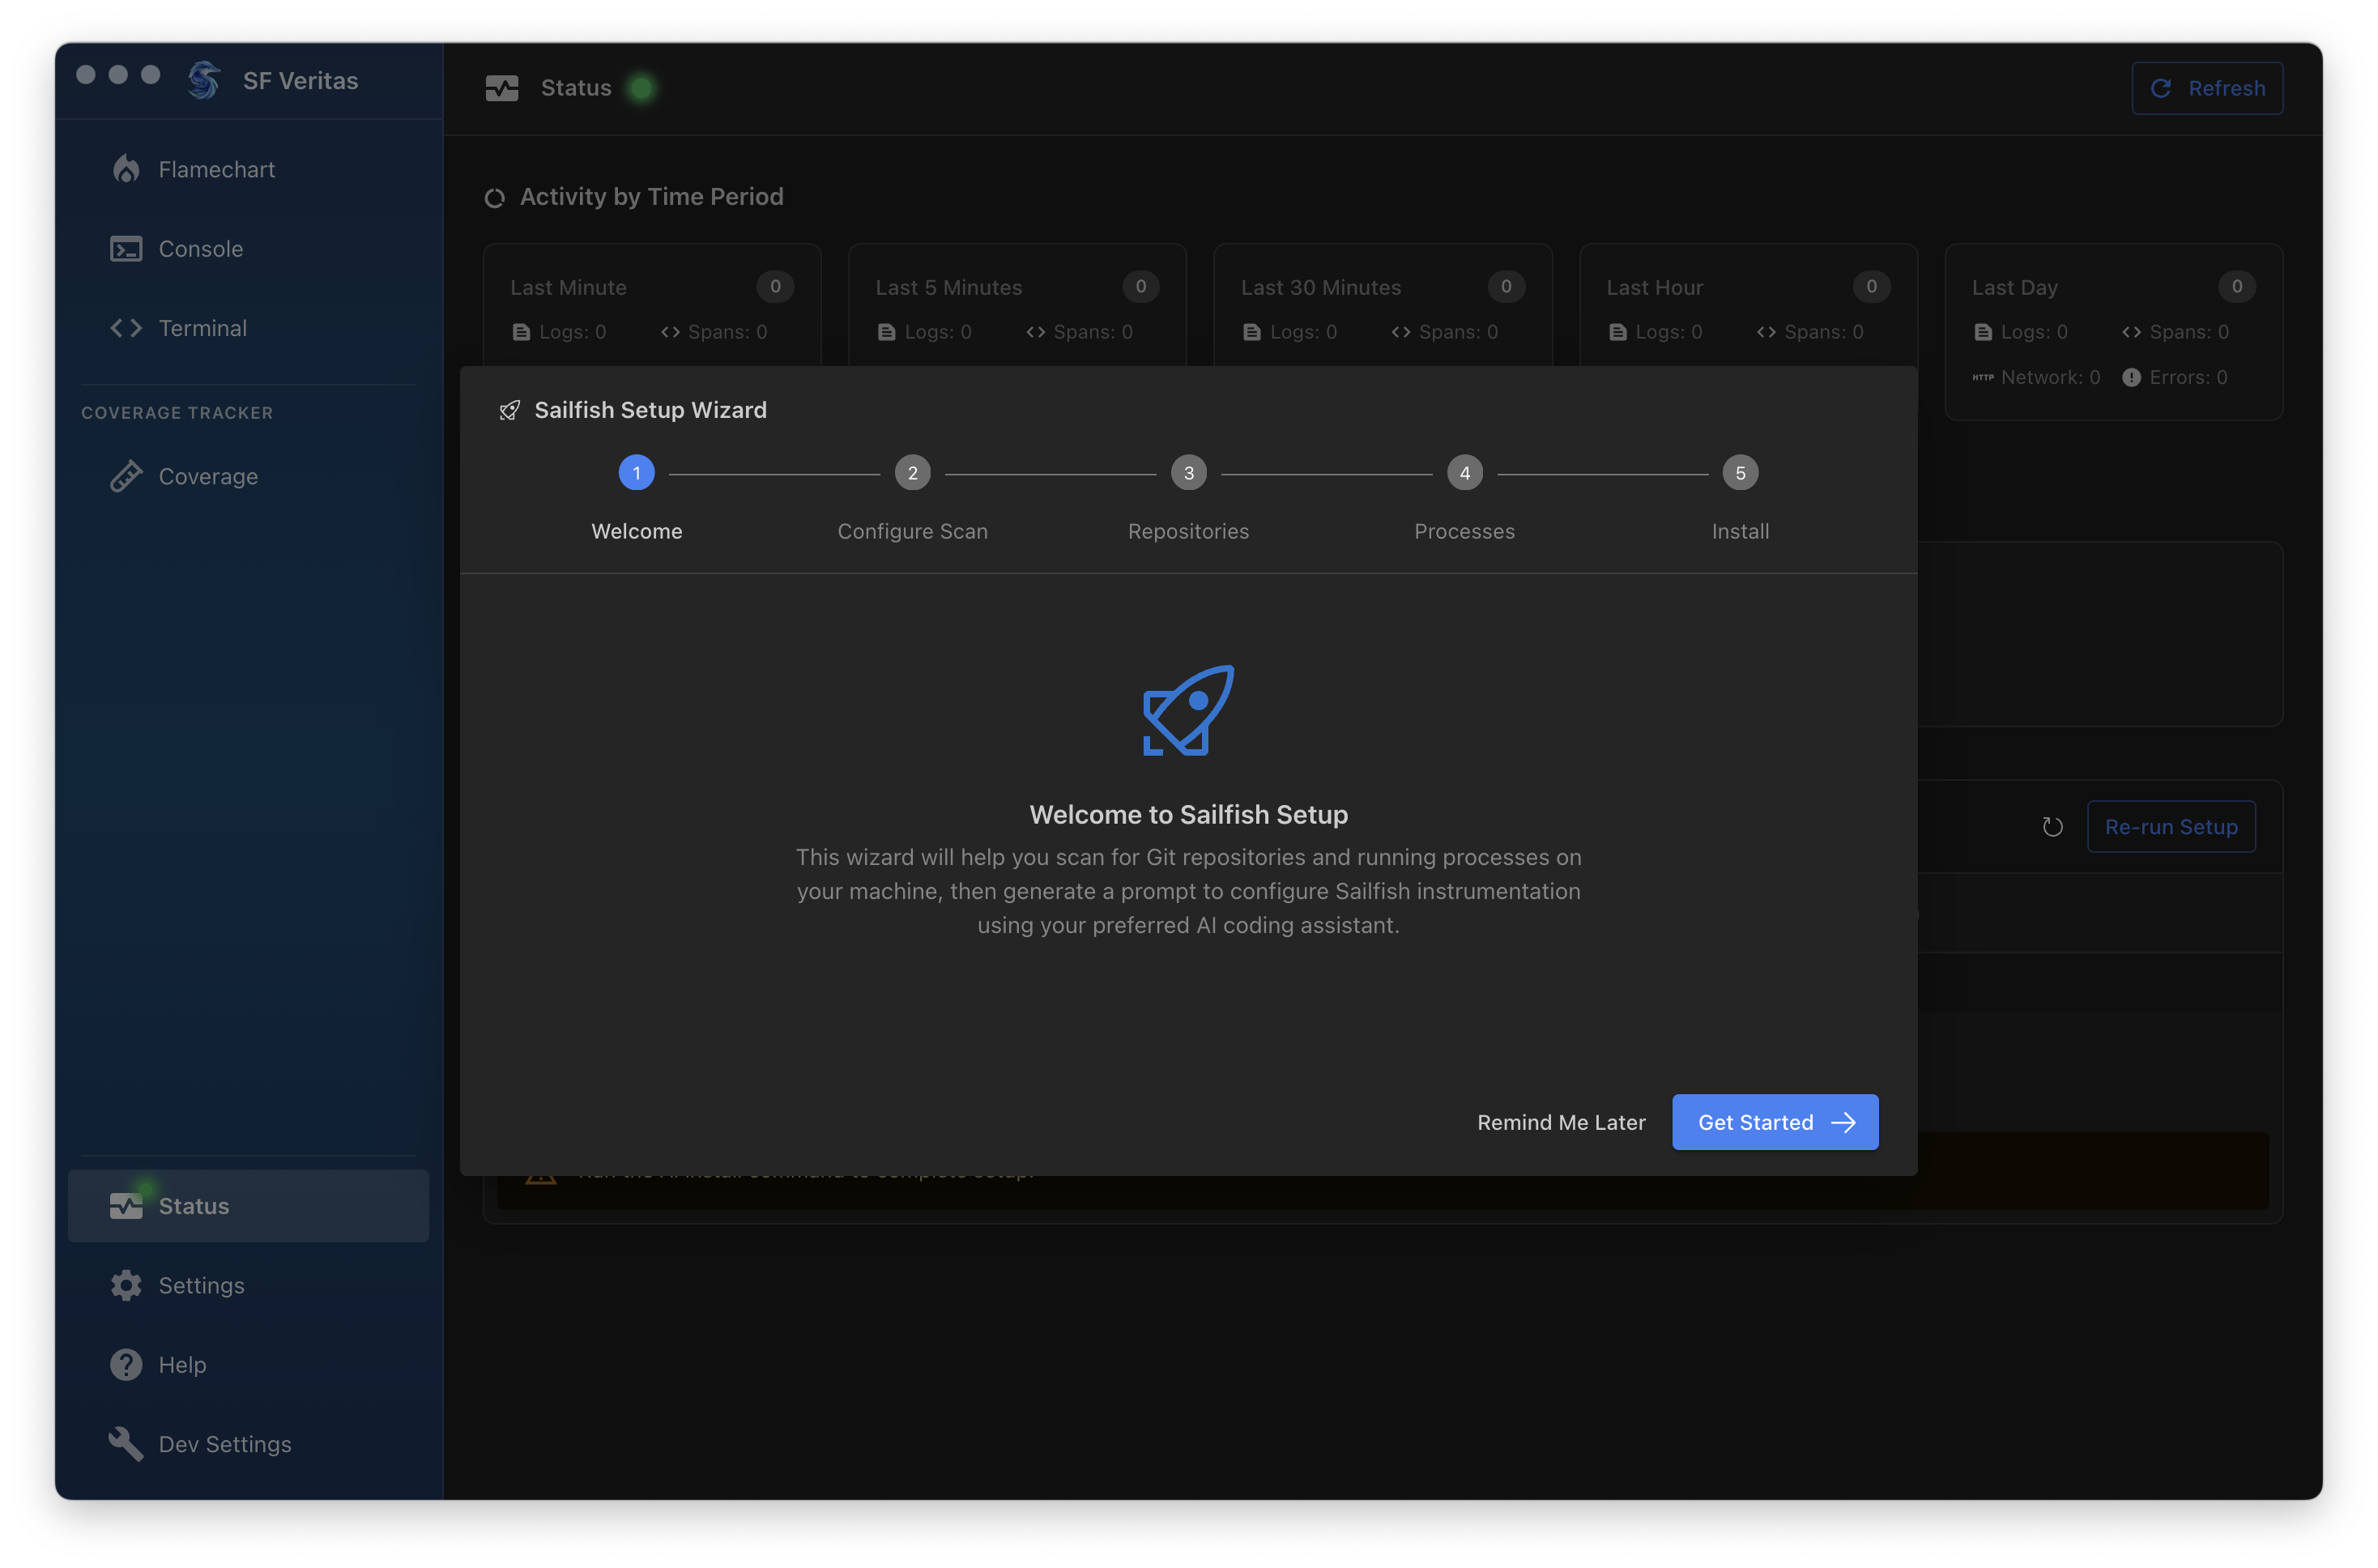Open the Terminal panel
The width and height of the screenshot is (2378, 1568).
click(202, 327)
